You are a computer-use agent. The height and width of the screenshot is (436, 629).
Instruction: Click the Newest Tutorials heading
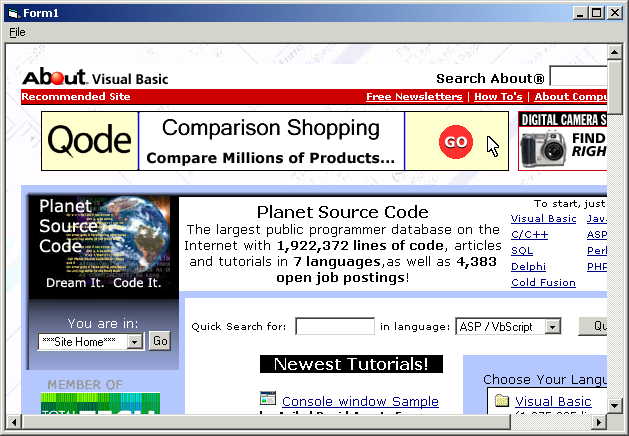351,364
